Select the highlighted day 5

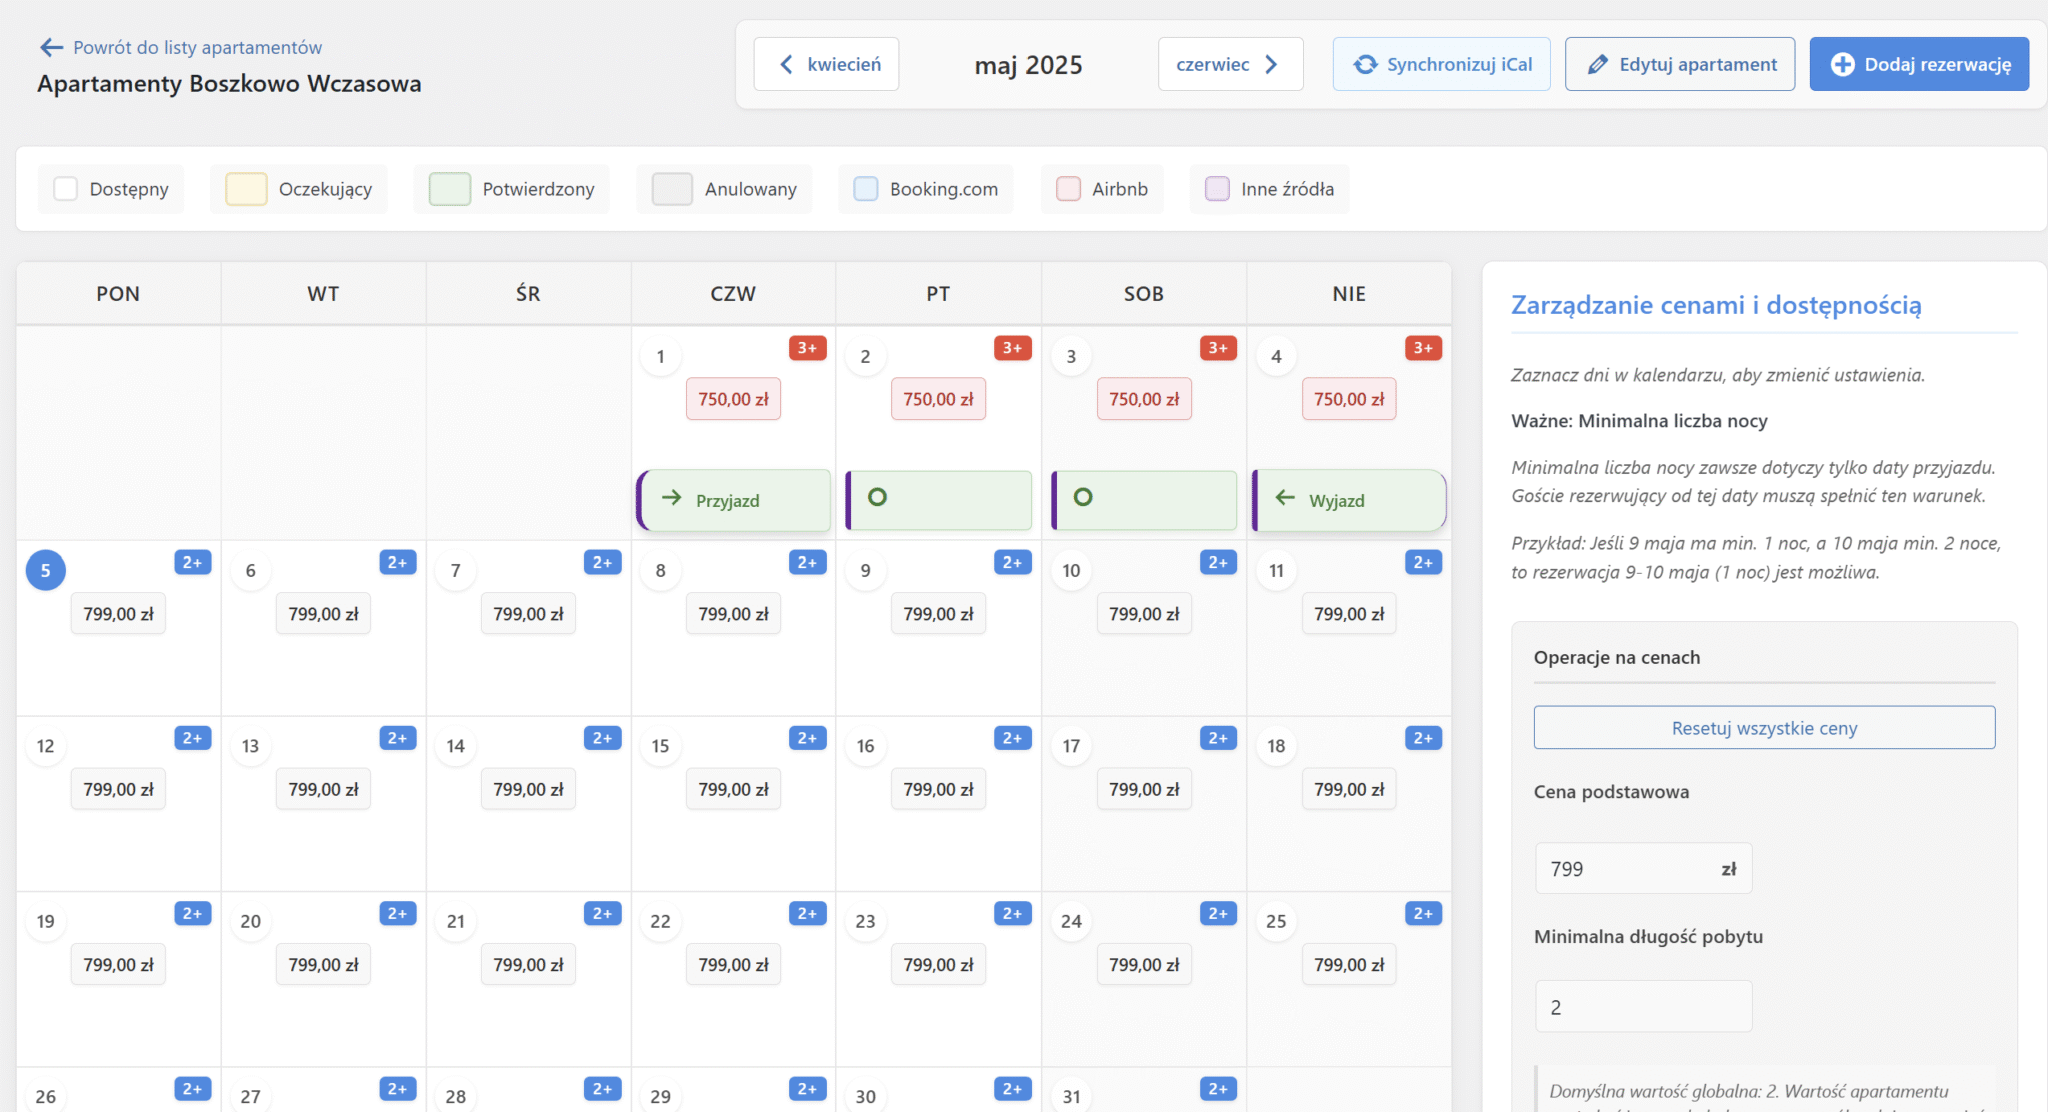click(x=46, y=570)
